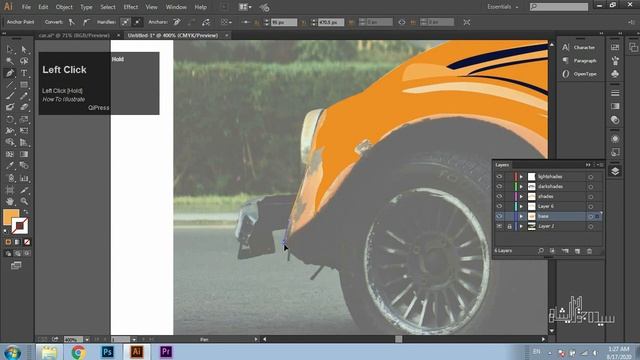Select the Magic Wand tool
640x360 pixels.
tap(9, 61)
